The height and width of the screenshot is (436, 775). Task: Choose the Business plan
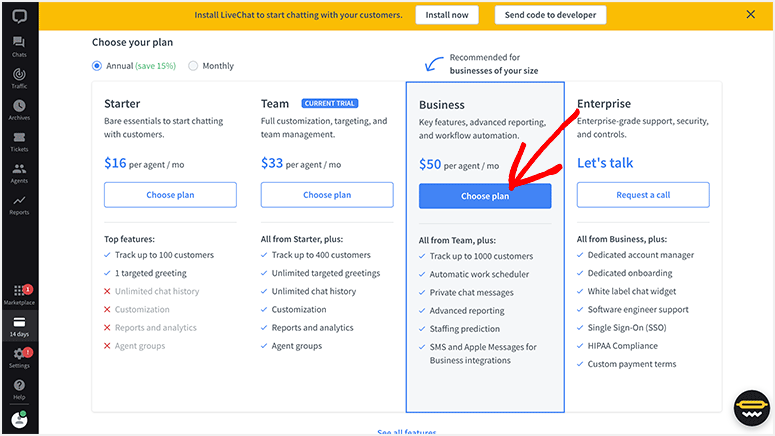point(485,196)
